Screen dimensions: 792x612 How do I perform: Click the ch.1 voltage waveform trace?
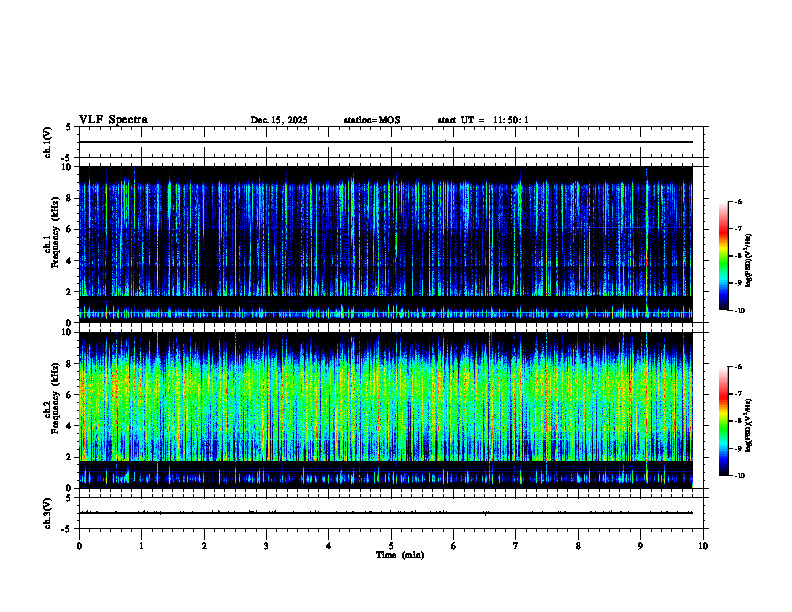[386, 142]
